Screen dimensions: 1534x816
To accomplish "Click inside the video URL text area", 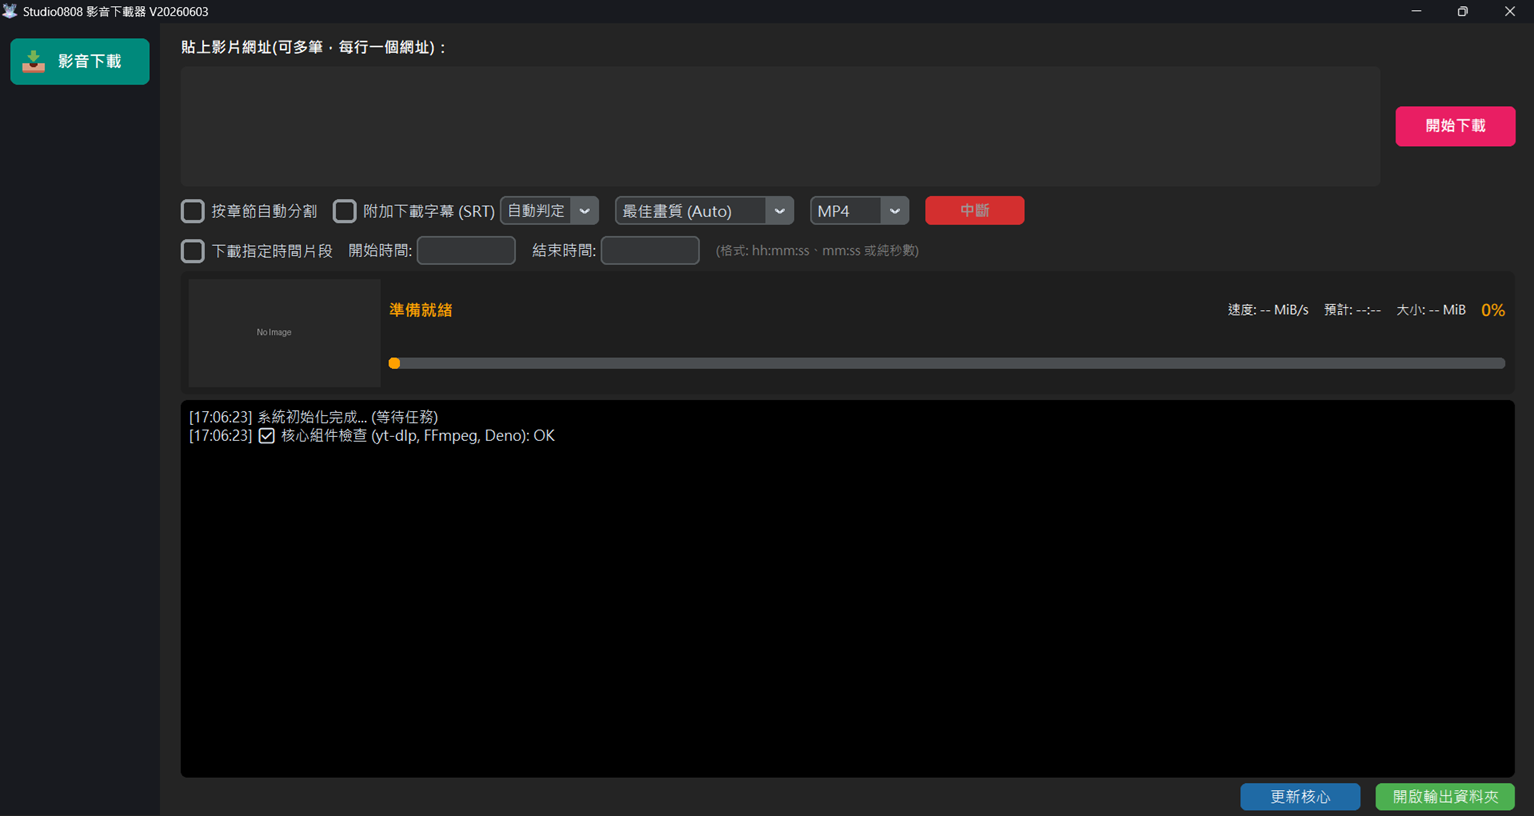I will [x=780, y=127].
